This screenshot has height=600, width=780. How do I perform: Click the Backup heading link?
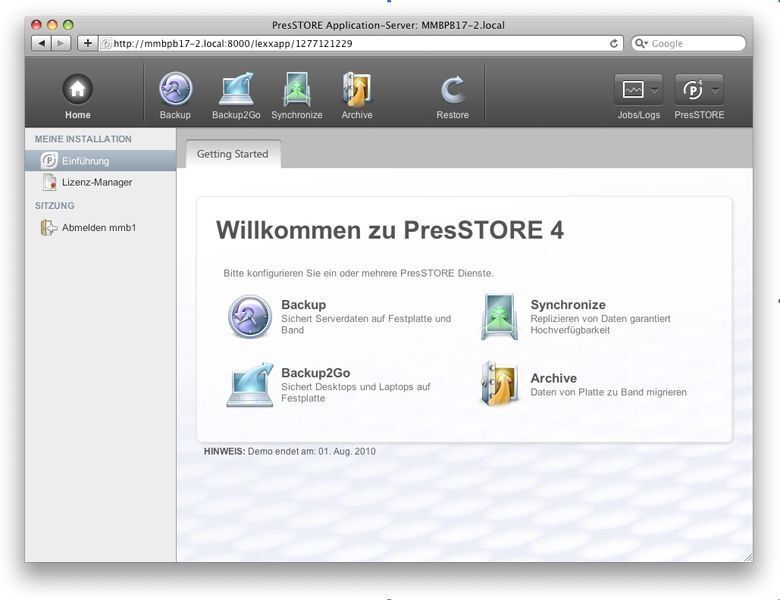(303, 304)
